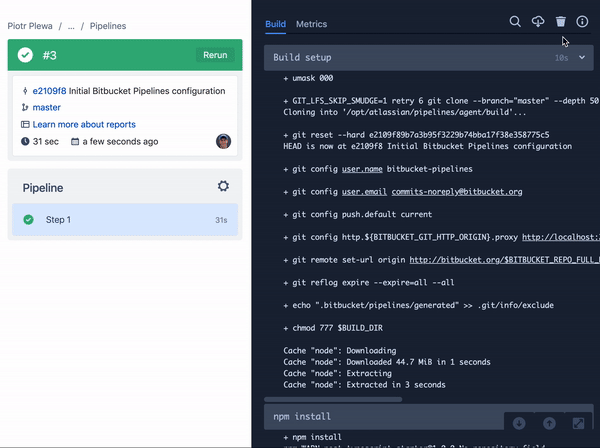Screen dimensions: 600x448
Task: Open build info circle icon
Action: coord(583,21)
